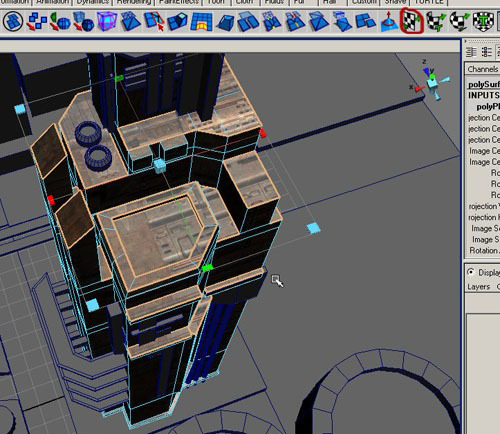Click the rightmost checkered Automatic Mapping icon
The width and height of the screenshot is (500, 434).
point(483,21)
